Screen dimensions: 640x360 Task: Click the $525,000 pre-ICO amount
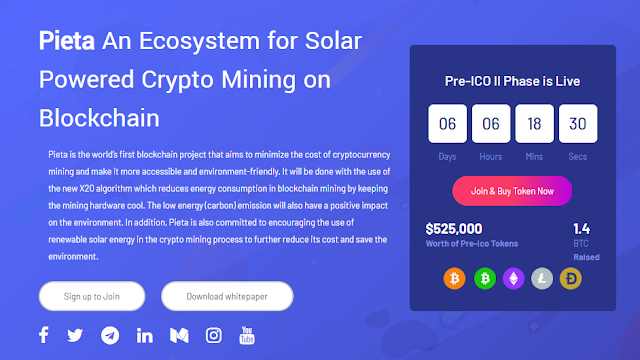[x=454, y=229]
